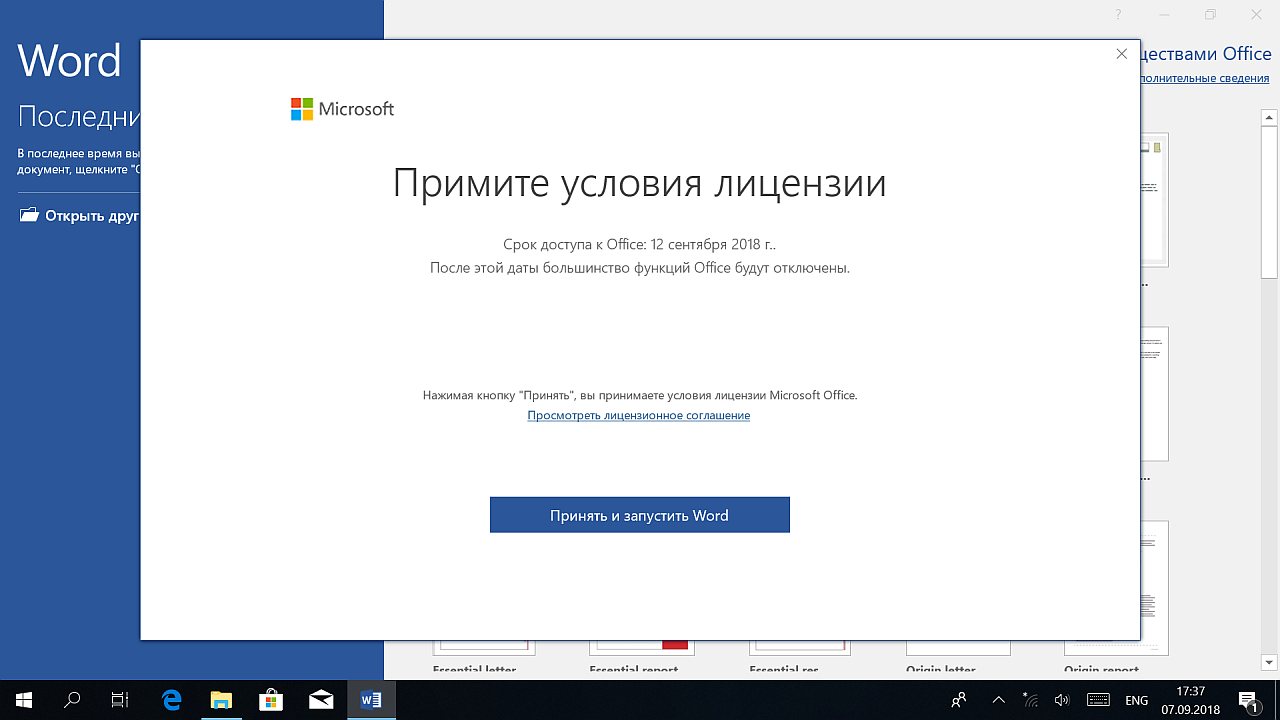Click the Нажимая кнопку "Принять" notice text
This screenshot has height=720, width=1280.
click(640, 395)
